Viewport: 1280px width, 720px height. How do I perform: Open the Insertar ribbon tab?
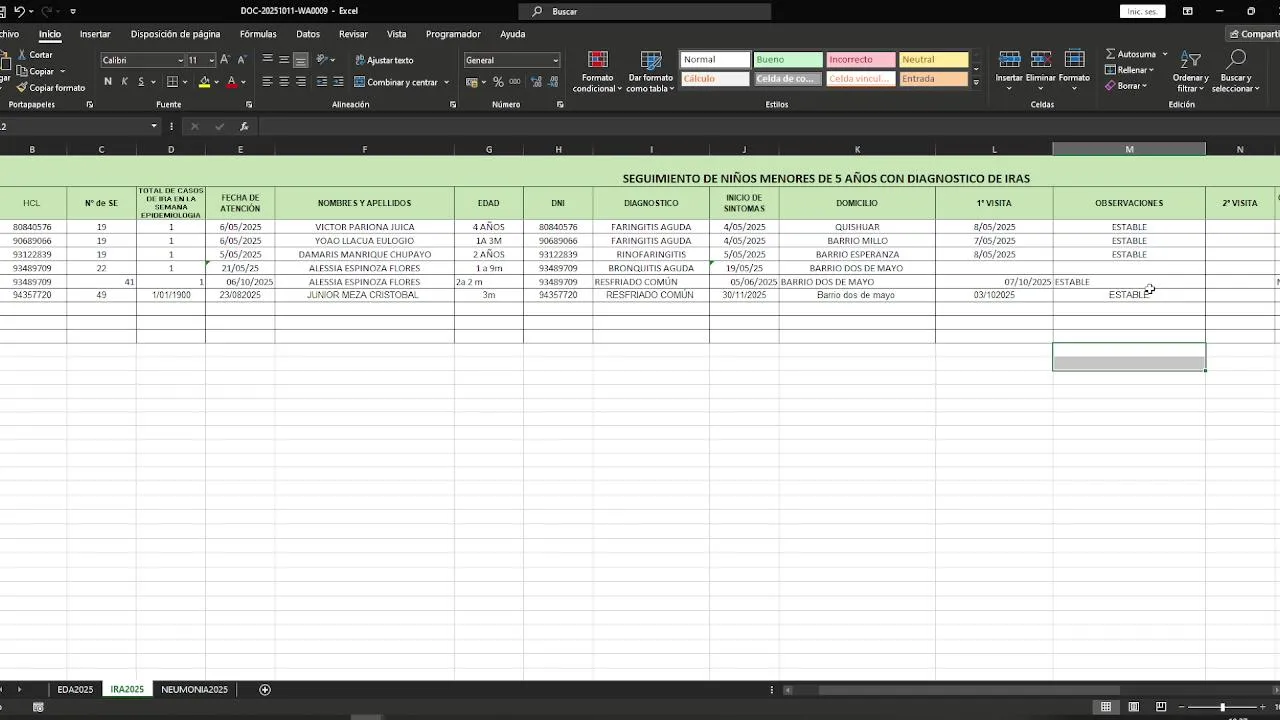click(95, 34)
